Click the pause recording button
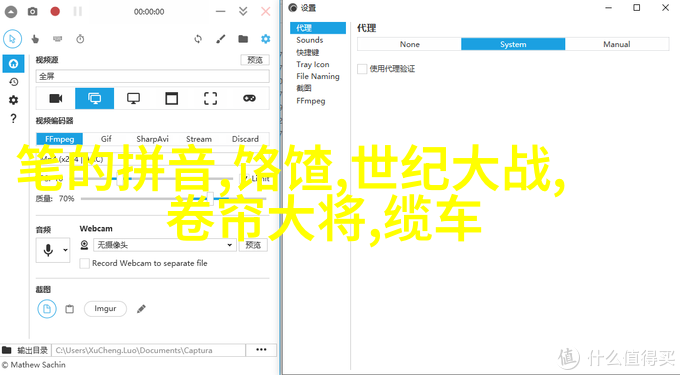The height and width of the screenshot is (375, 680). [x=78, y=12]
